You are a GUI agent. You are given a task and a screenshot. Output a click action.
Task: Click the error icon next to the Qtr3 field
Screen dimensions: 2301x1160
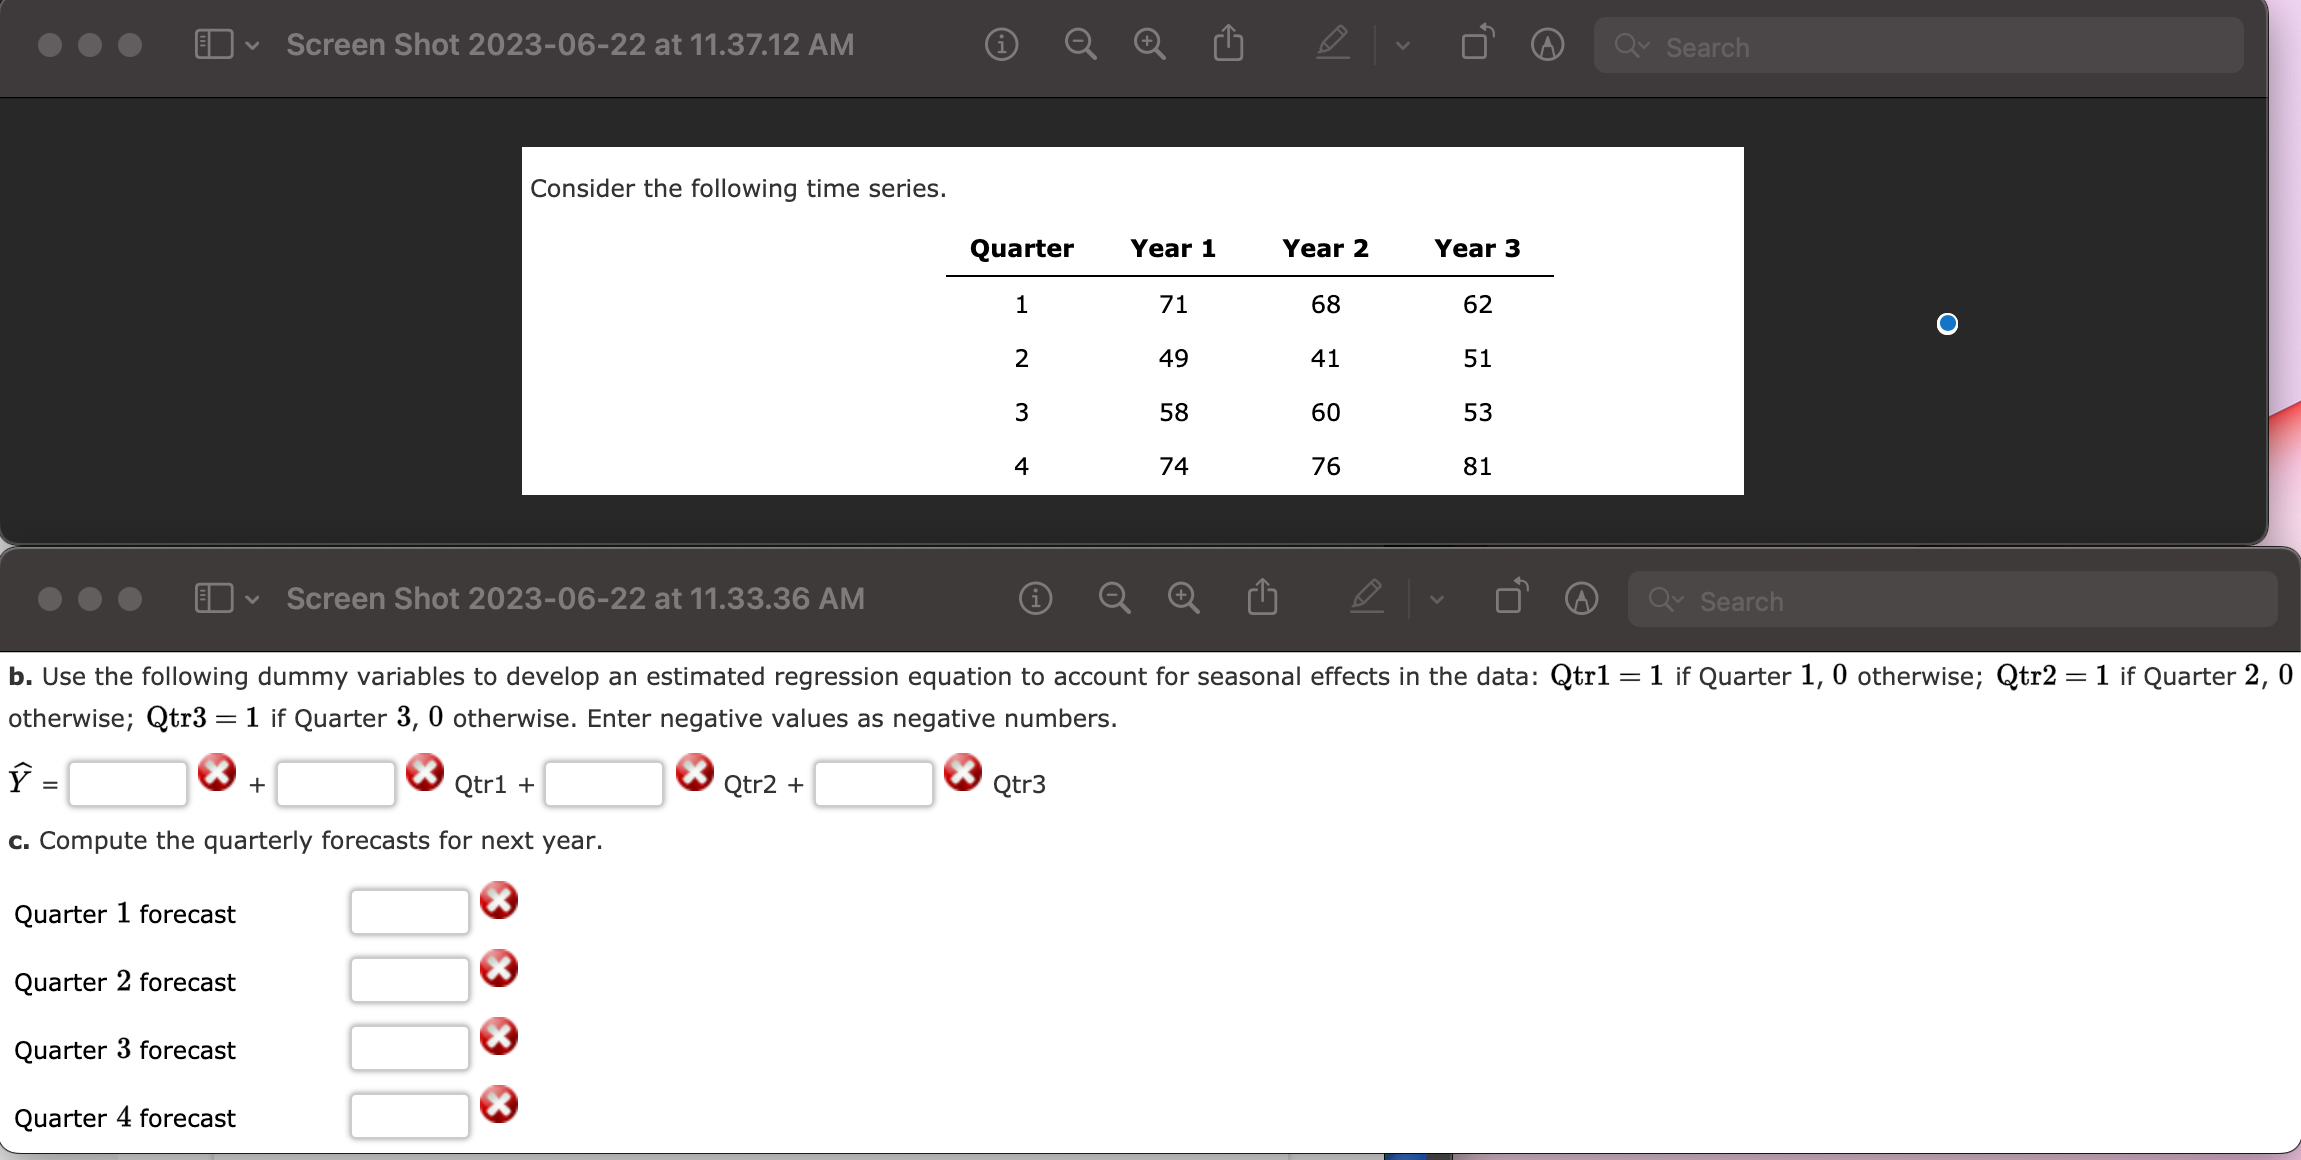coord(962,772)
